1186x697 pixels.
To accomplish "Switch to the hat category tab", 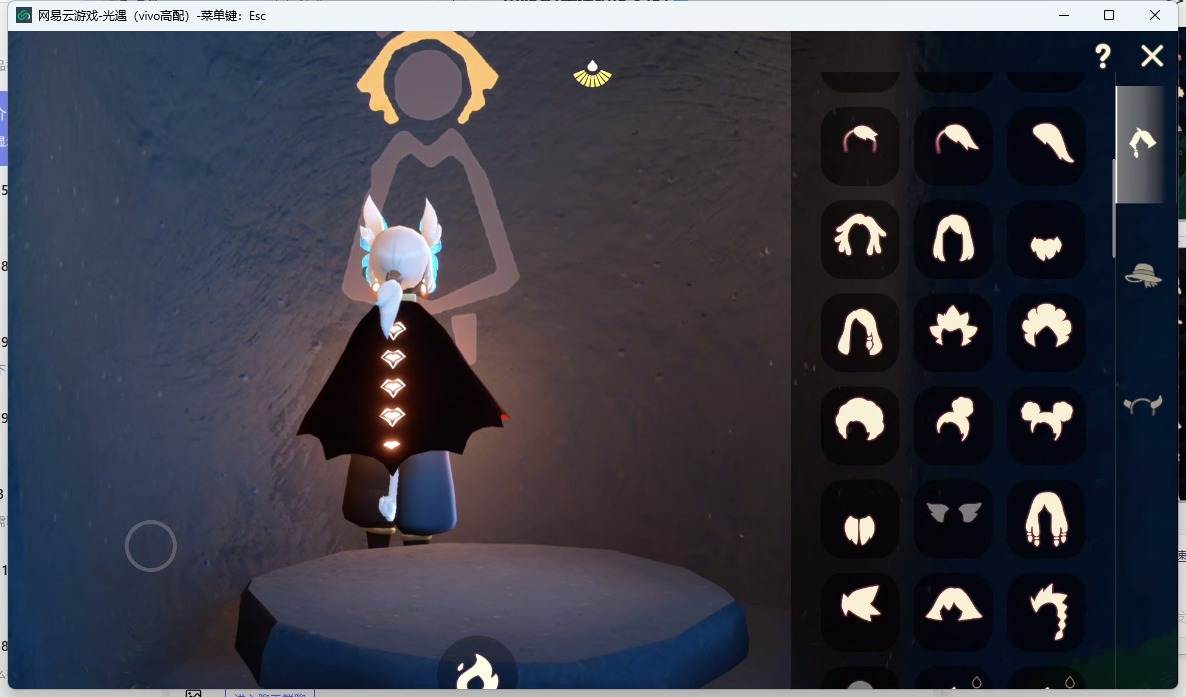I will (1143, 275).
